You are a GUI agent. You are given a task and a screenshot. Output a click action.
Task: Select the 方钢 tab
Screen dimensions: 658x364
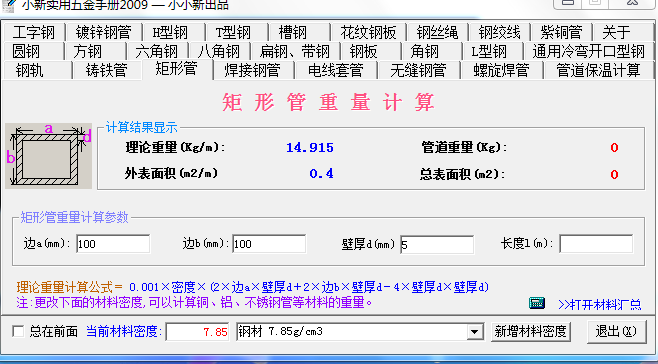click(95, 51)
